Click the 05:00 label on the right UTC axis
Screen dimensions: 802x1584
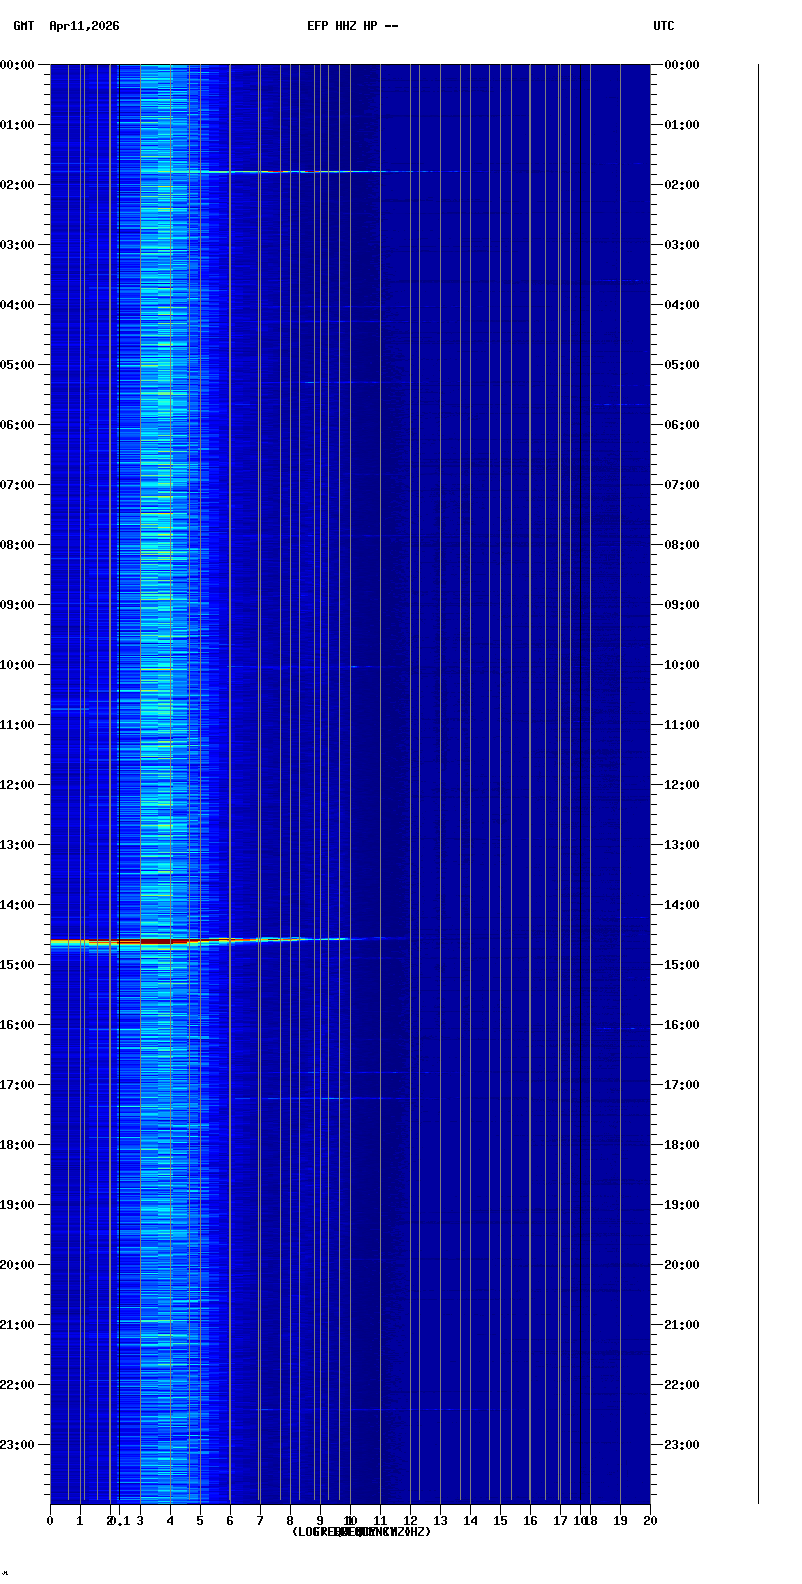pos(682,365)
